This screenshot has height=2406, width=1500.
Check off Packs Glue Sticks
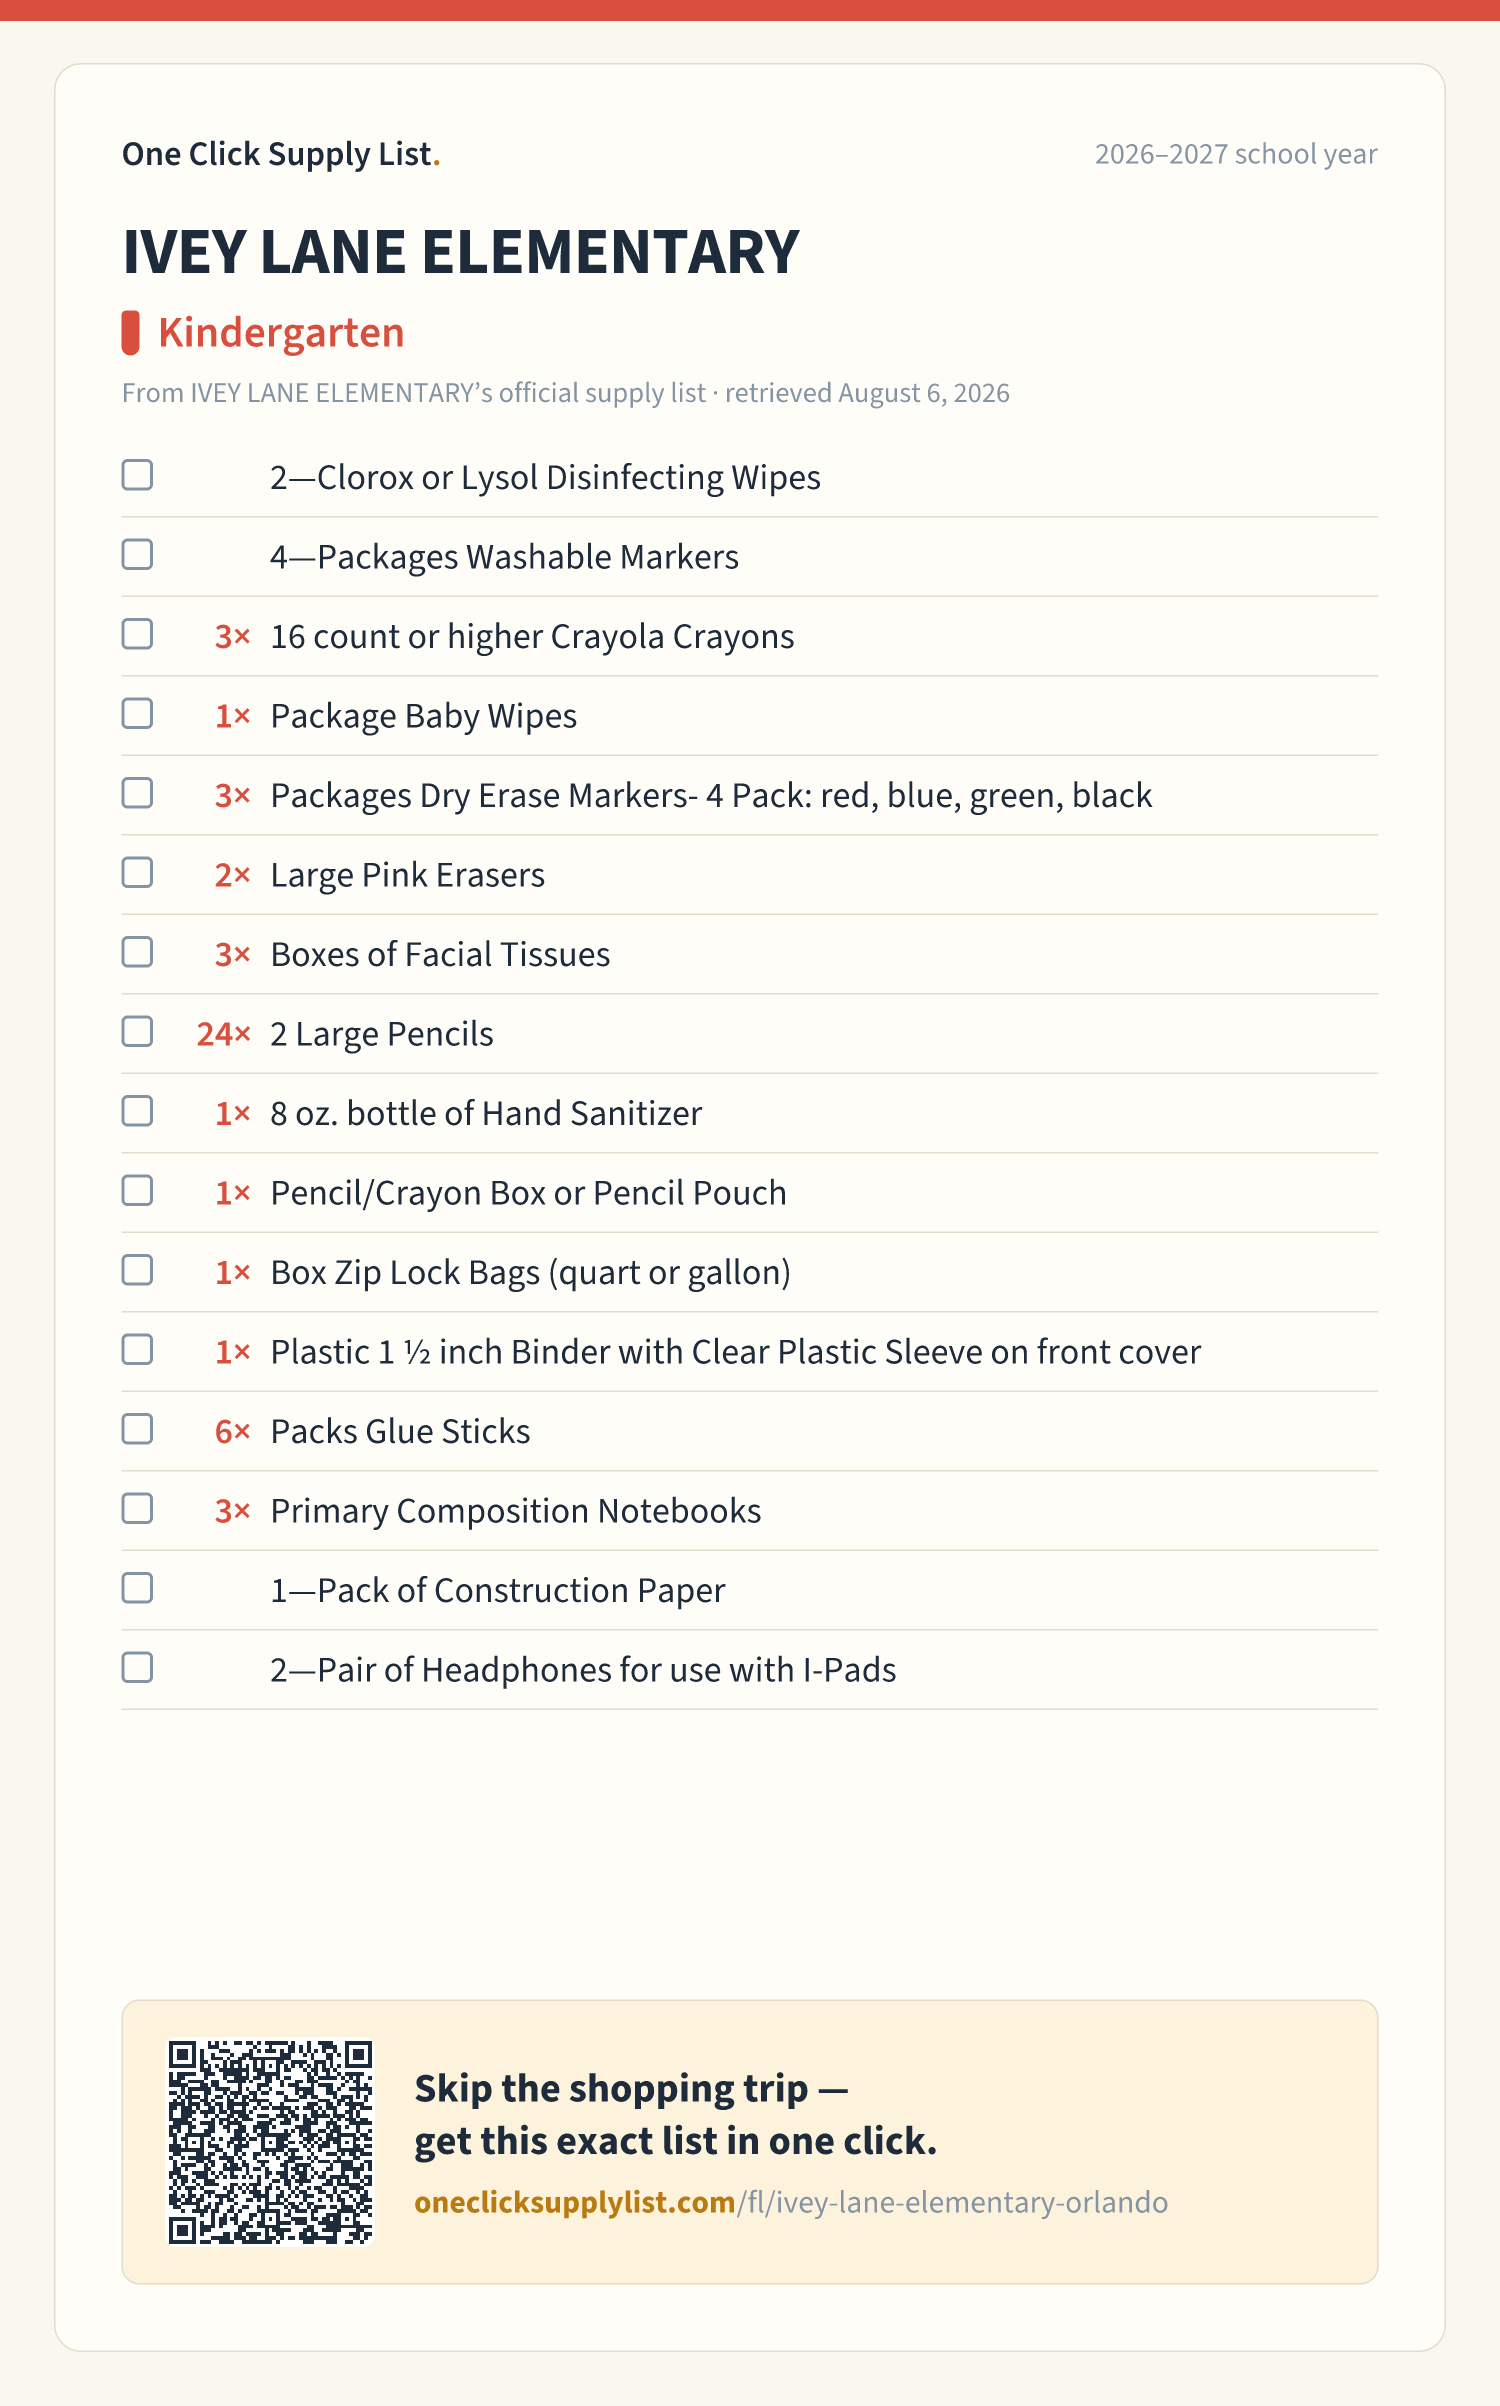click(137, 1429)
